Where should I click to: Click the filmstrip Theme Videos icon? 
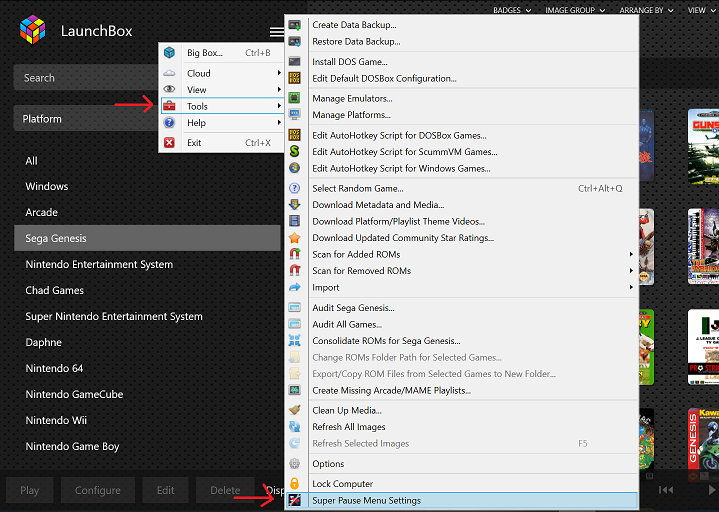pyautogui.click(x=294, y=221)
